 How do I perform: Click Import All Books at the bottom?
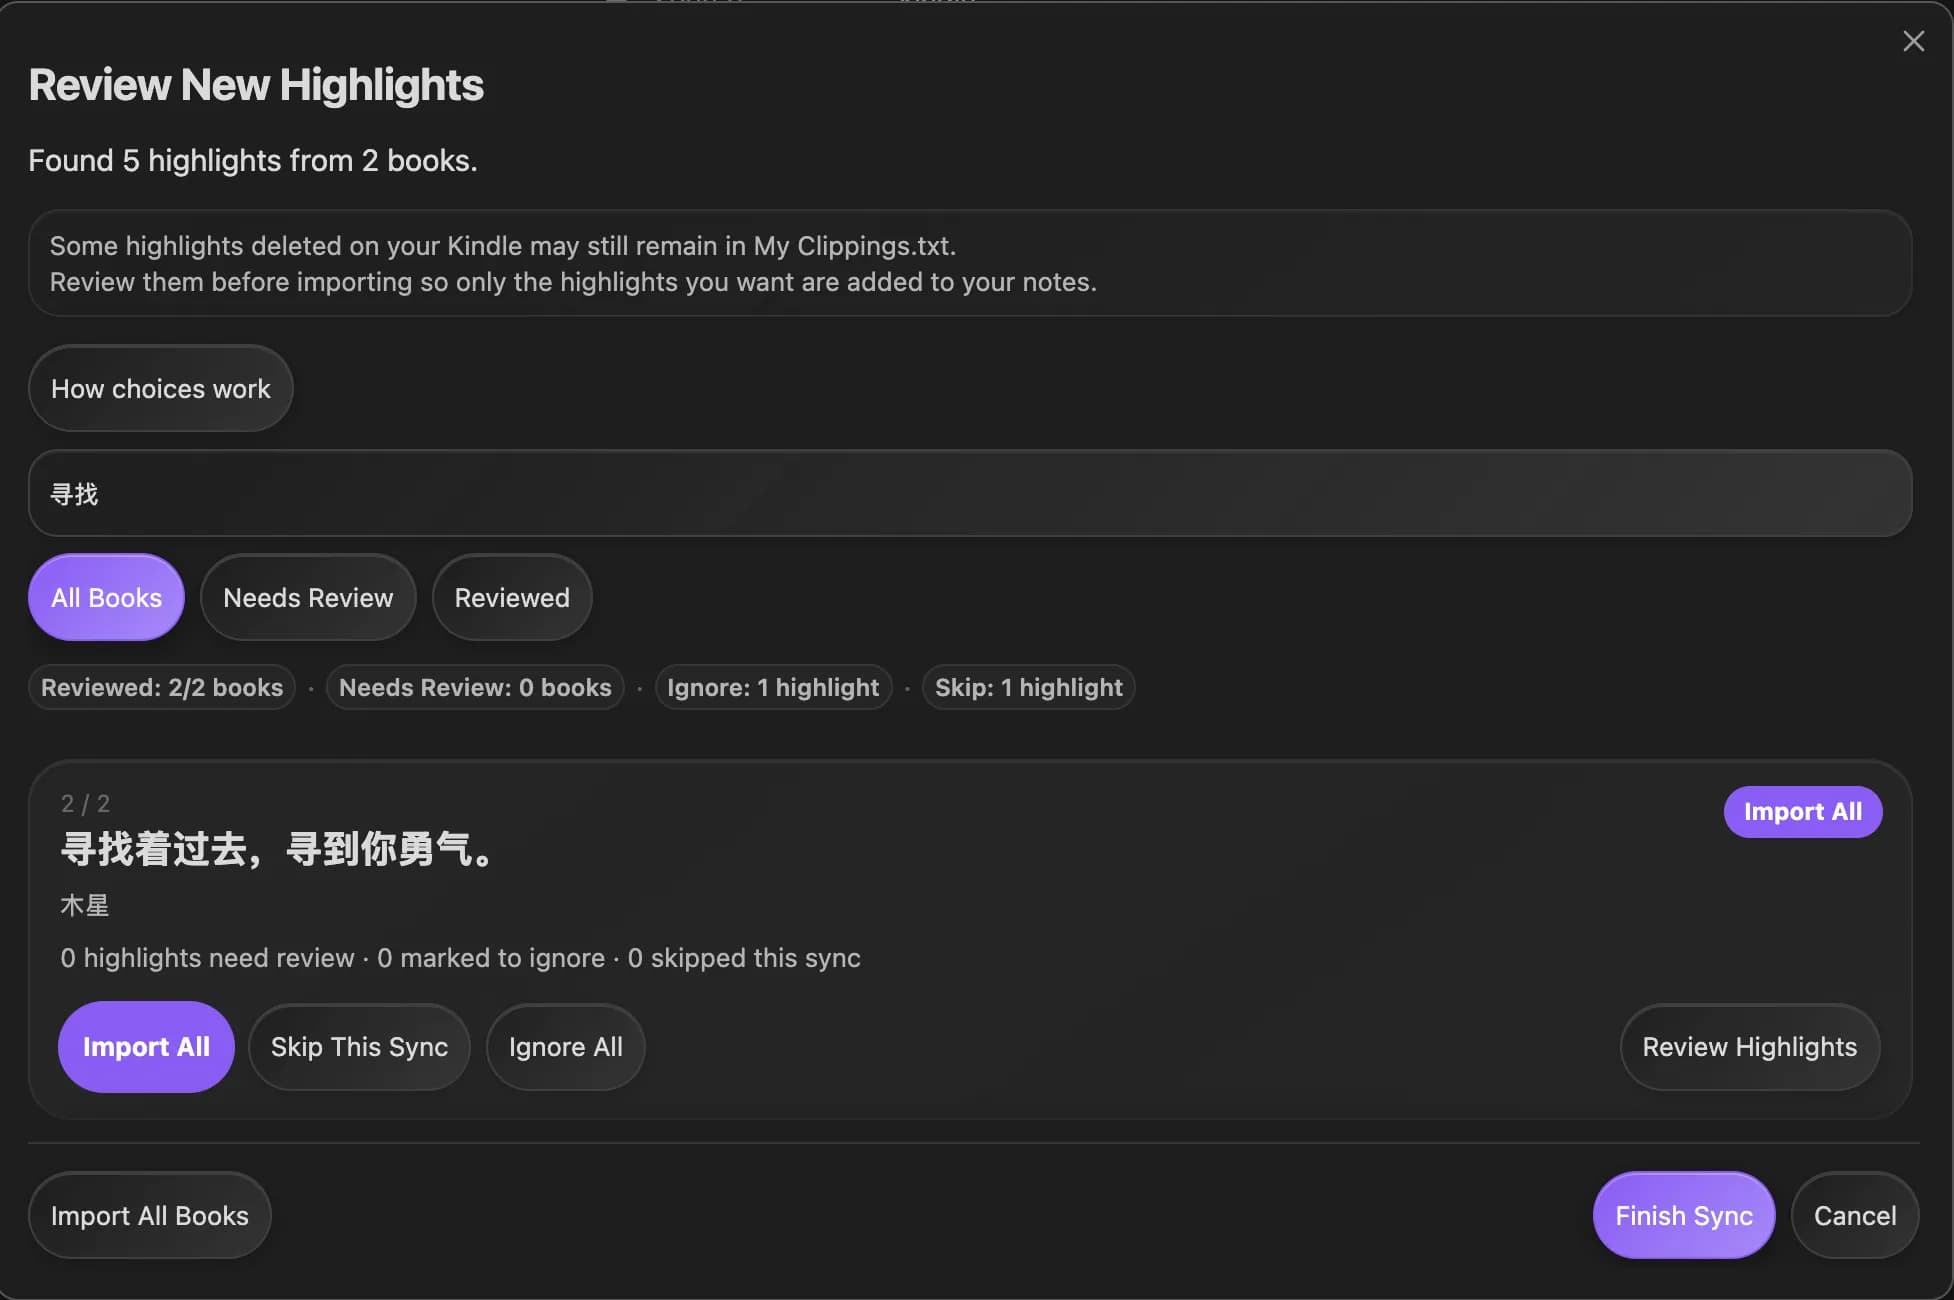click(150, 1215)
